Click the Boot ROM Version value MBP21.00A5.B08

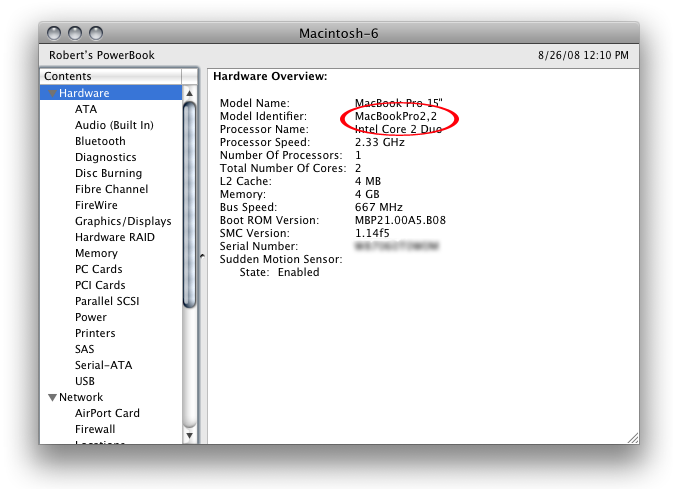[x=400, y=220]
